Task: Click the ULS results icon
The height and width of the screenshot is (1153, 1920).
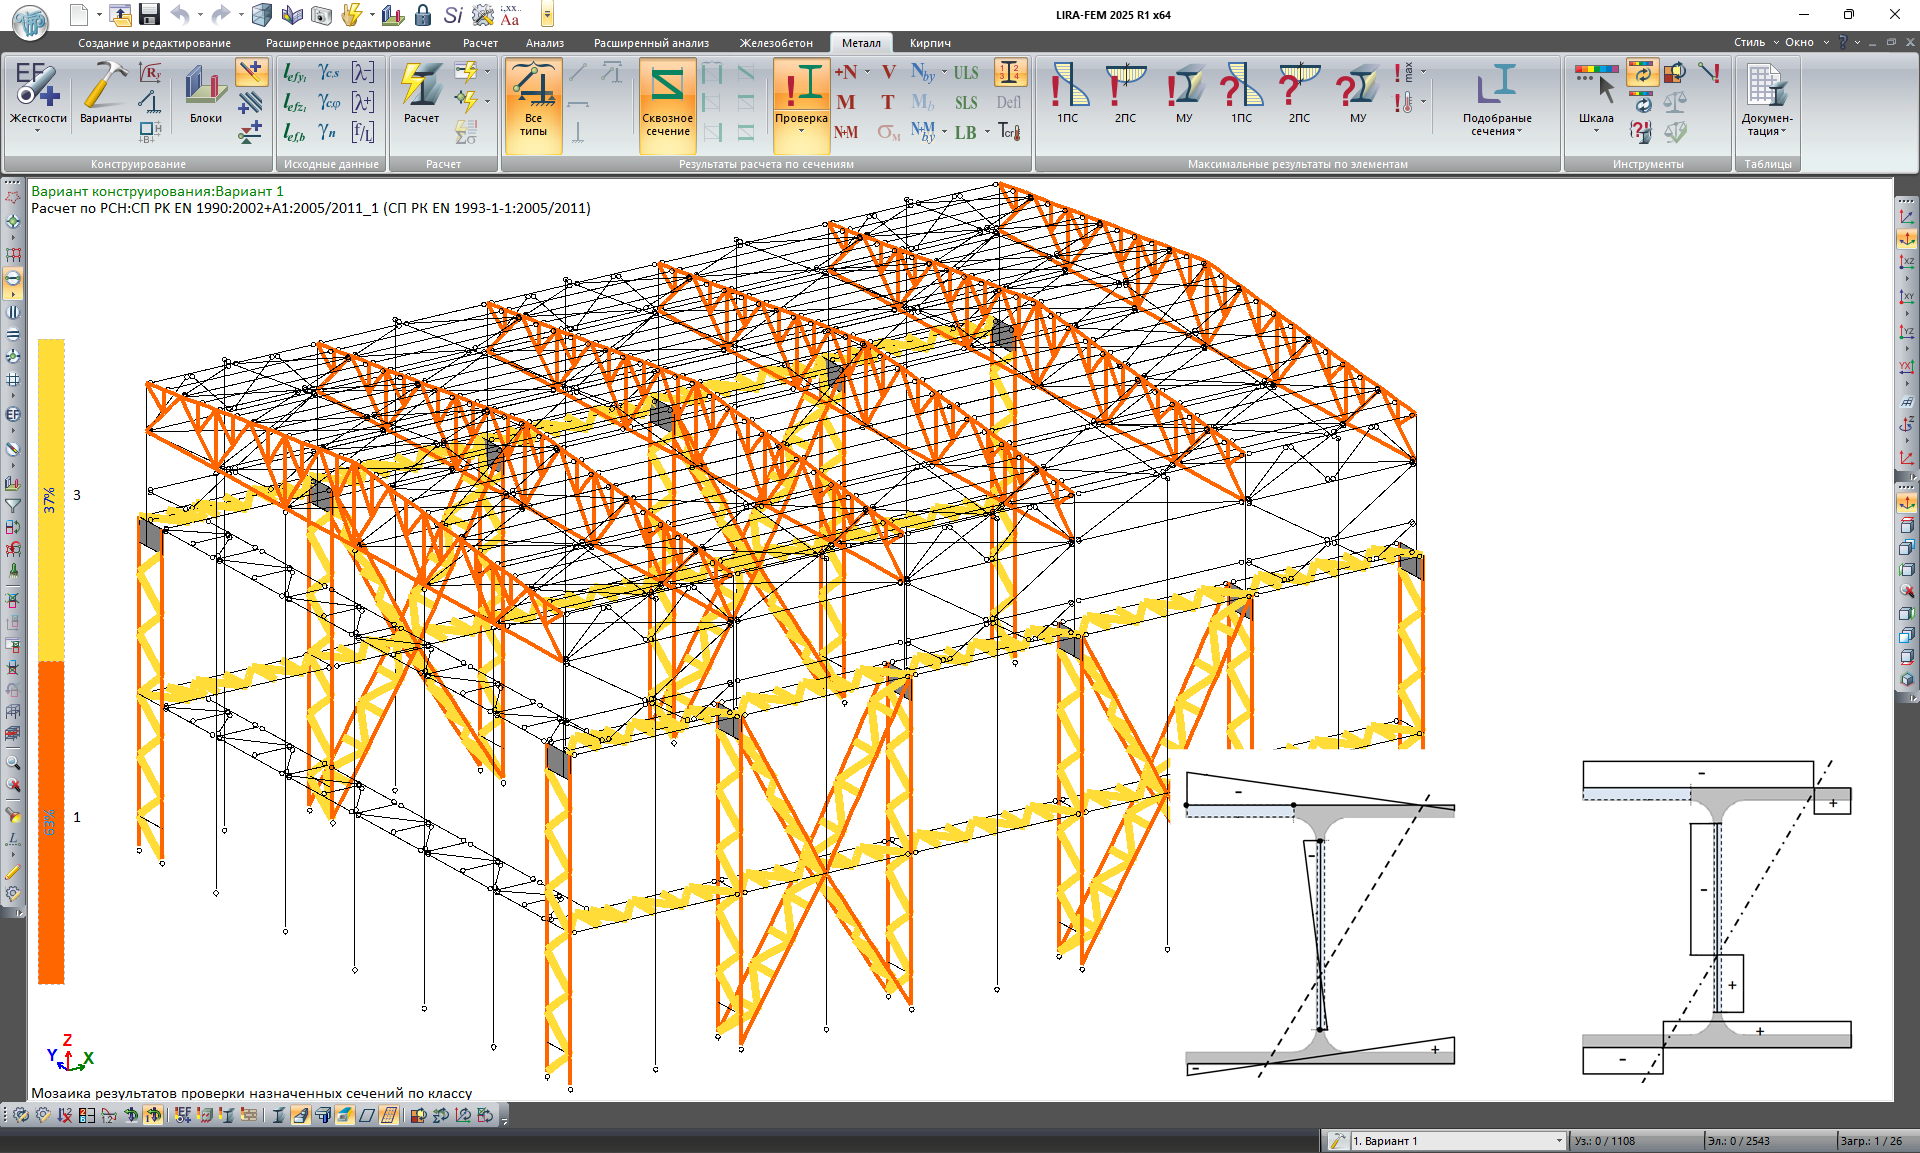Action: 965,73
